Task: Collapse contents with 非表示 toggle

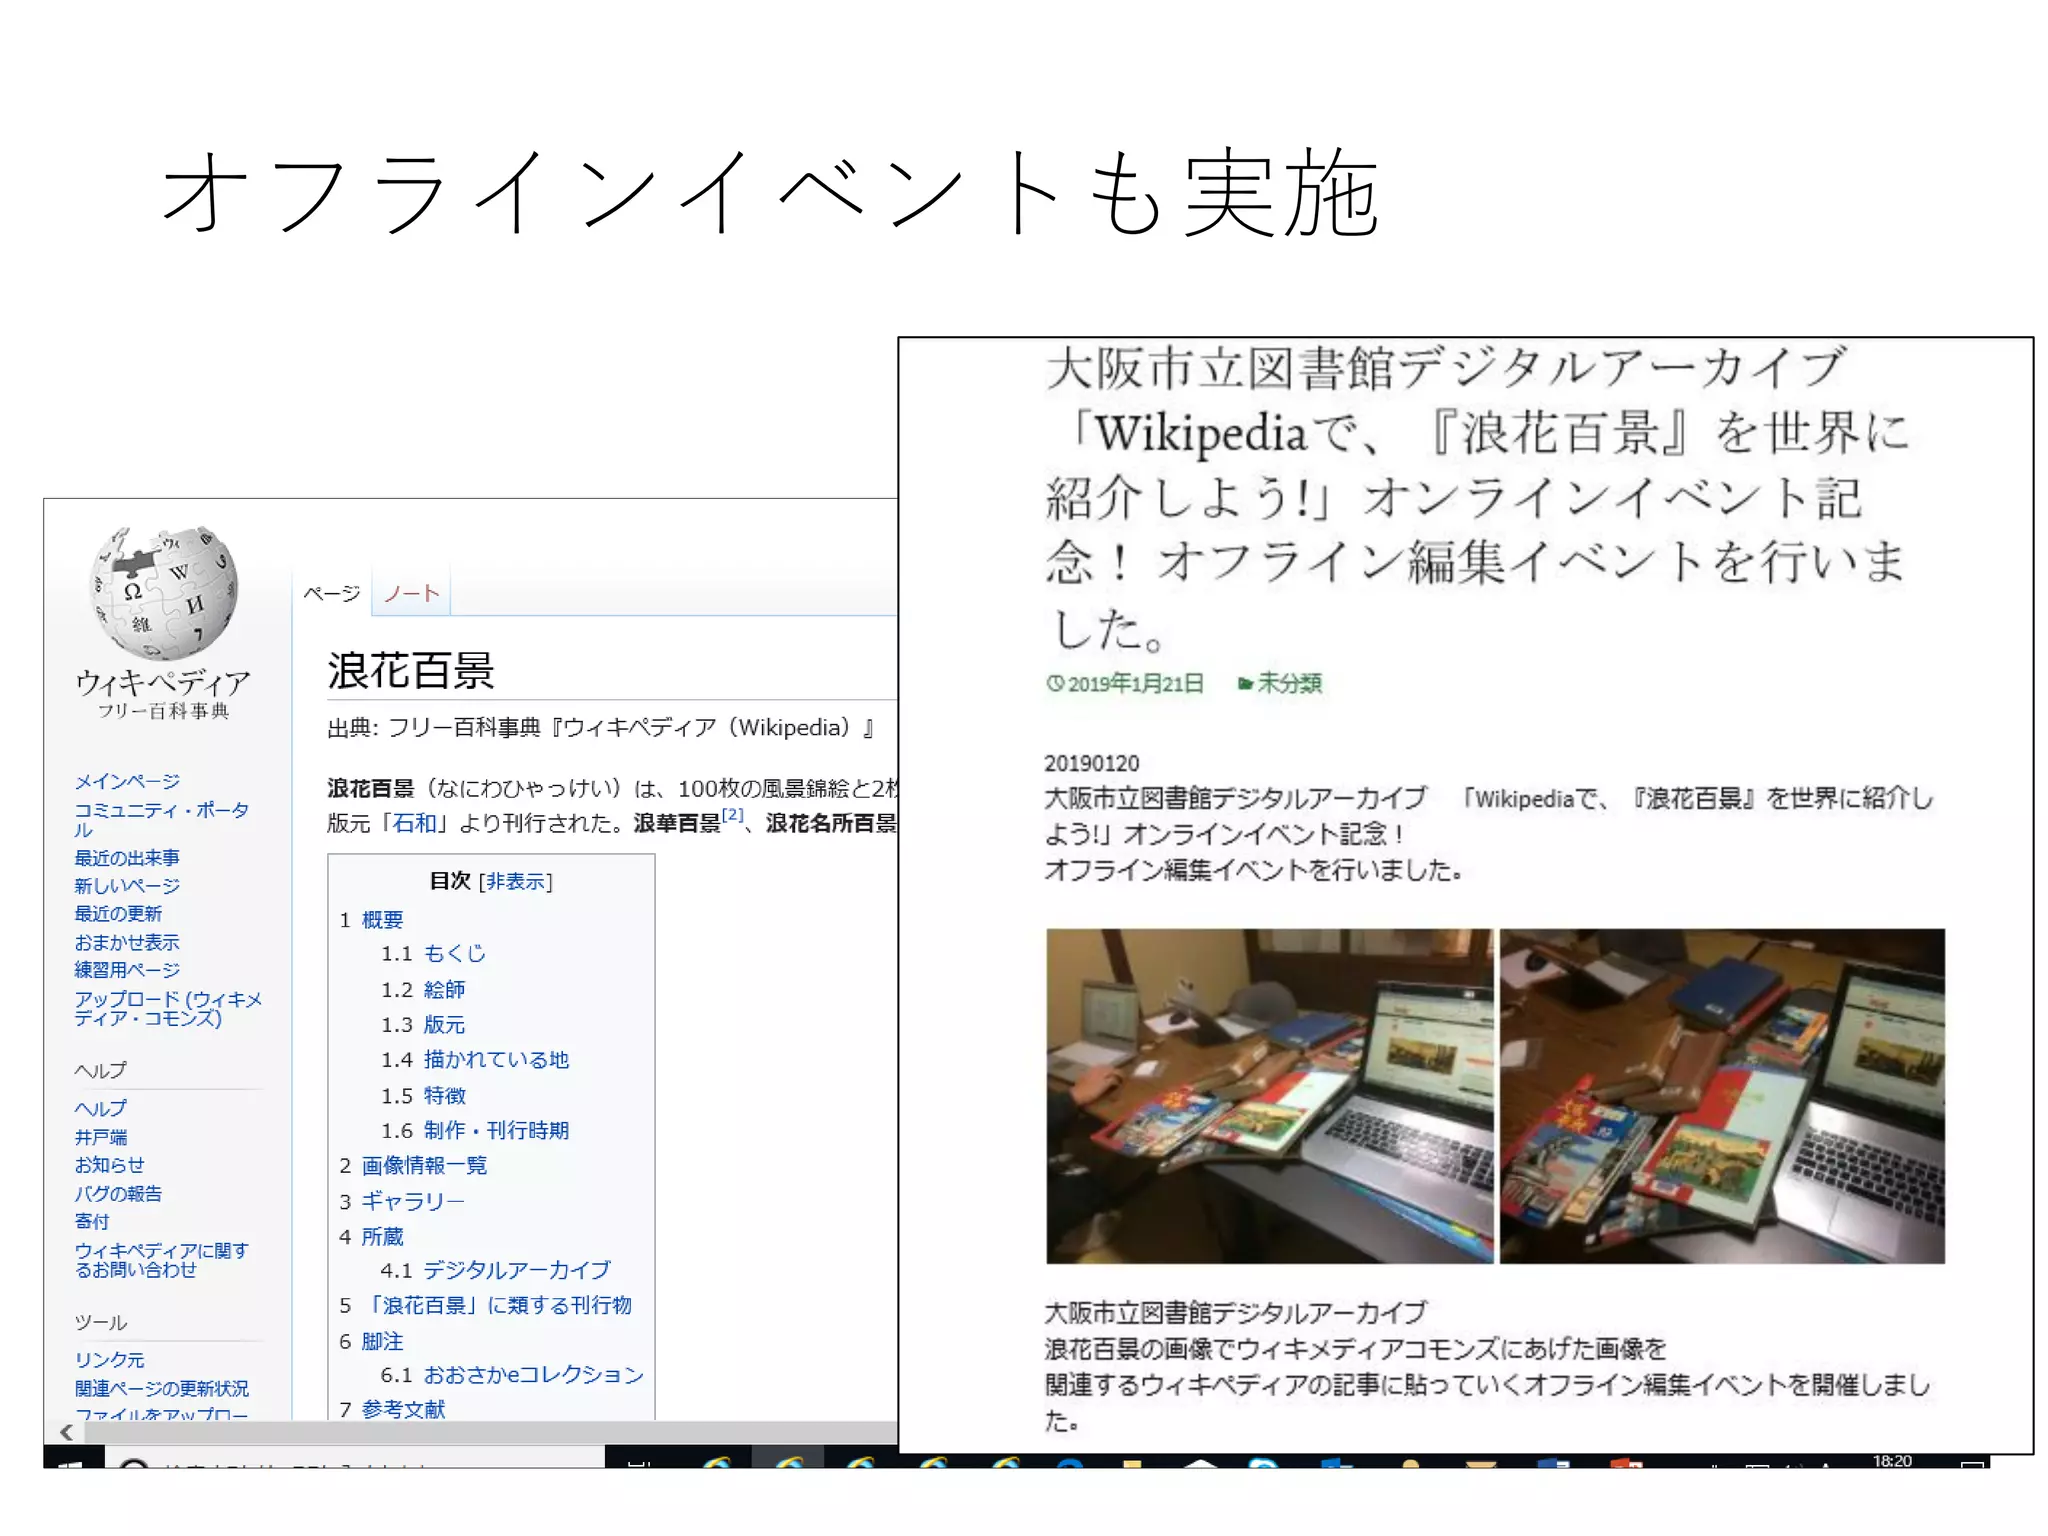Action: click(x=515, y=881)
